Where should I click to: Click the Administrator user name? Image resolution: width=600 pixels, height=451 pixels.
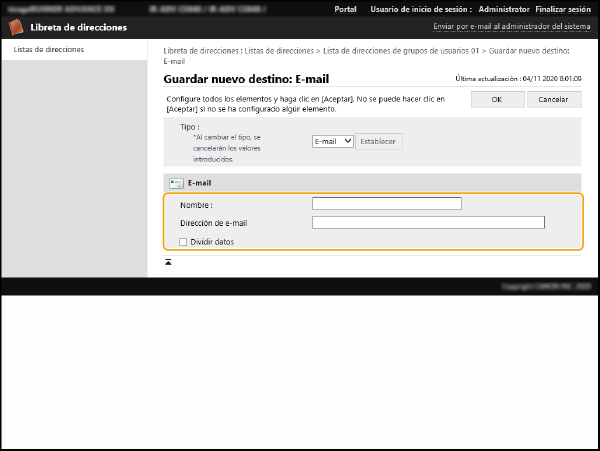click(504, 9)
